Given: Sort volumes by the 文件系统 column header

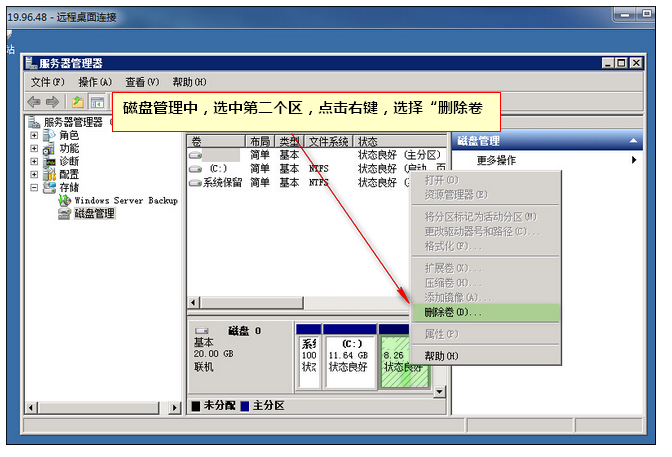Looking at the screenshot, I should tap(328, 142).
